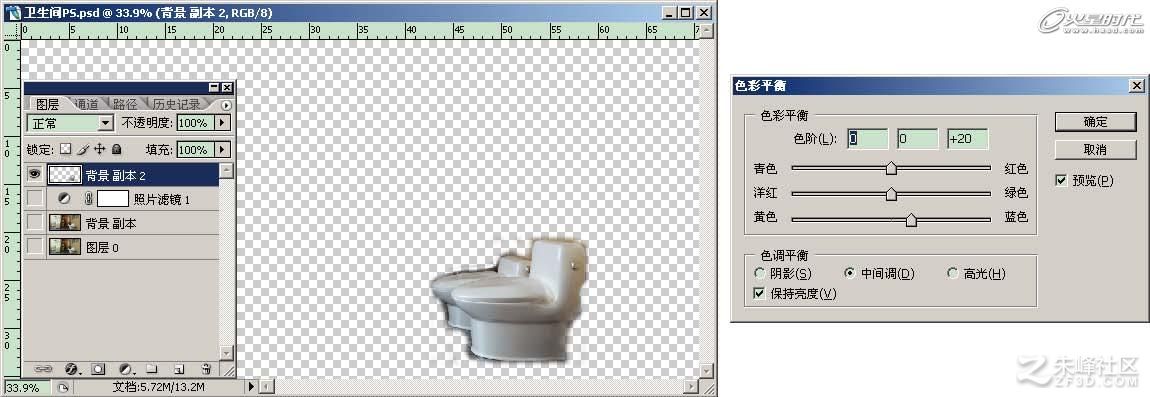The height and width of the screenshot is (397, 1150).
Task: Select the 高光 highlights radio button
Action: coord(953,274)
